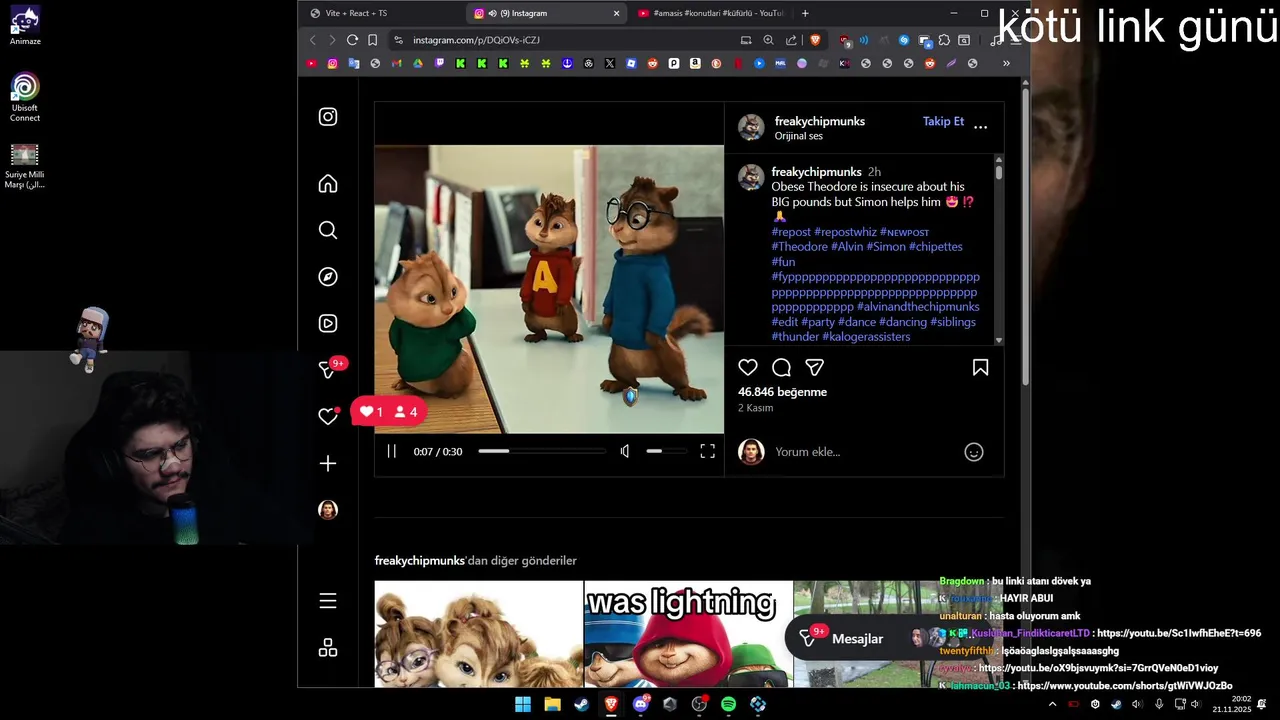Bookmark this page with the toolbar bookmark icon
1280x720 pixels.
pos(372,40)
